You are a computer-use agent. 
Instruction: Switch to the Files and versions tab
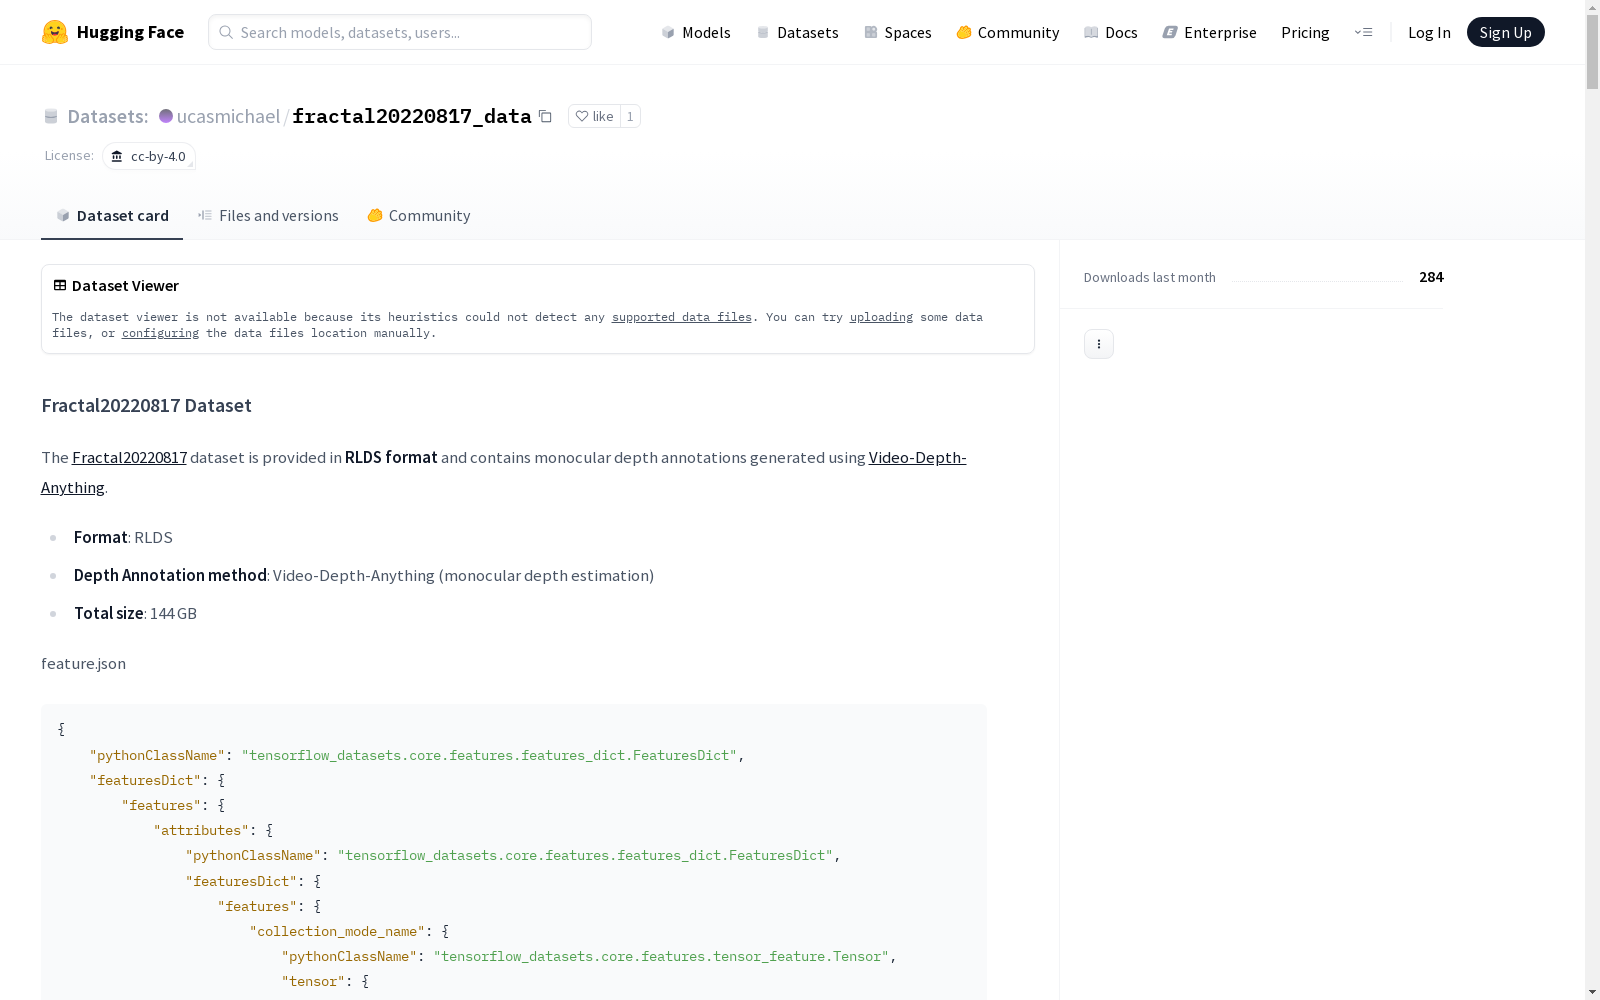point(268,216)
